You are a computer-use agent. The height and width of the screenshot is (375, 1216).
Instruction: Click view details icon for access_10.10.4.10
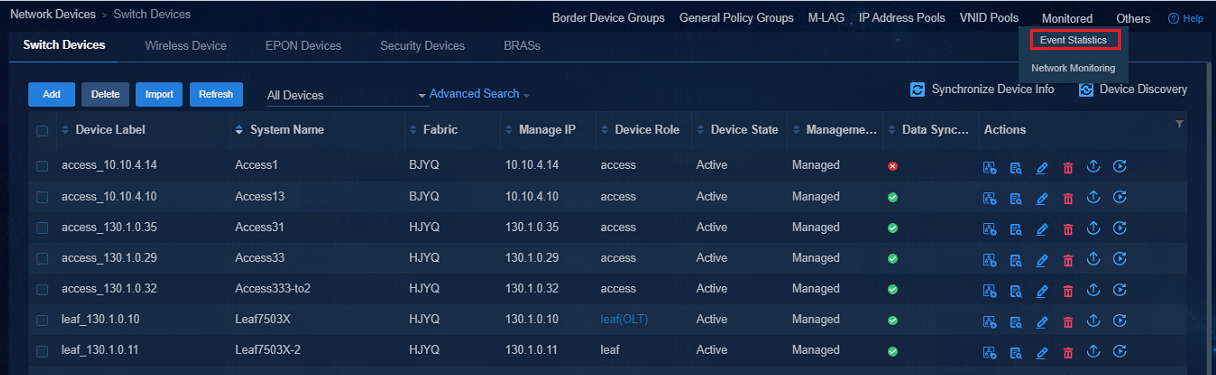(1015, 197)
